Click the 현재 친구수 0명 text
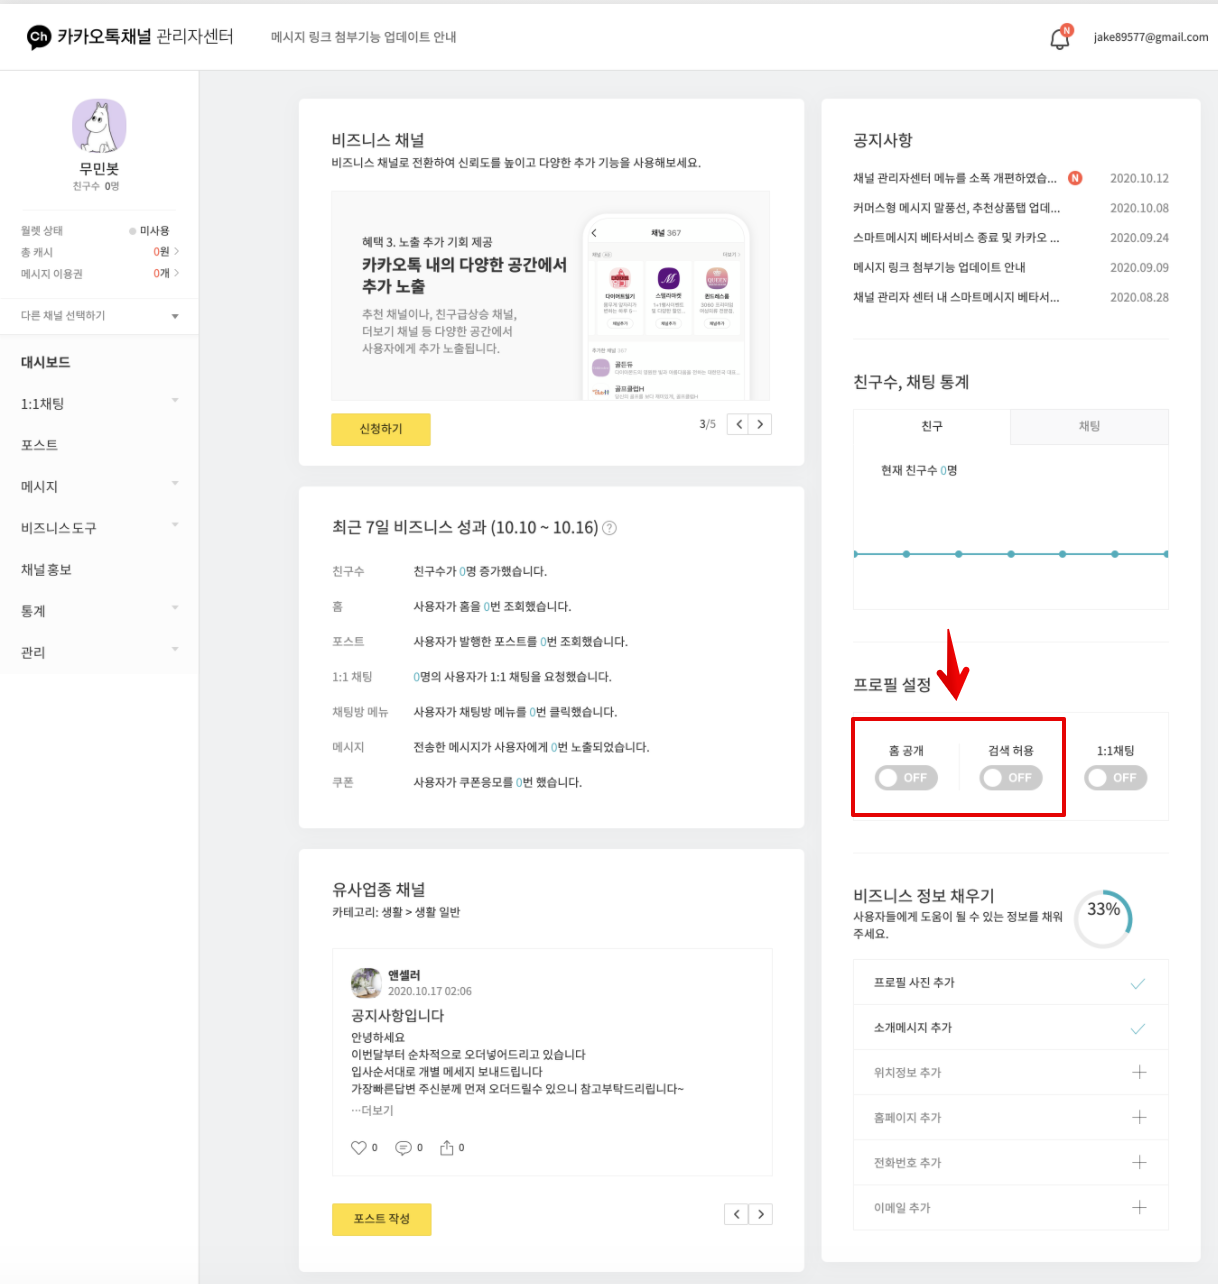This screenshot has height=1284, width=1218. tap(919, 470)
